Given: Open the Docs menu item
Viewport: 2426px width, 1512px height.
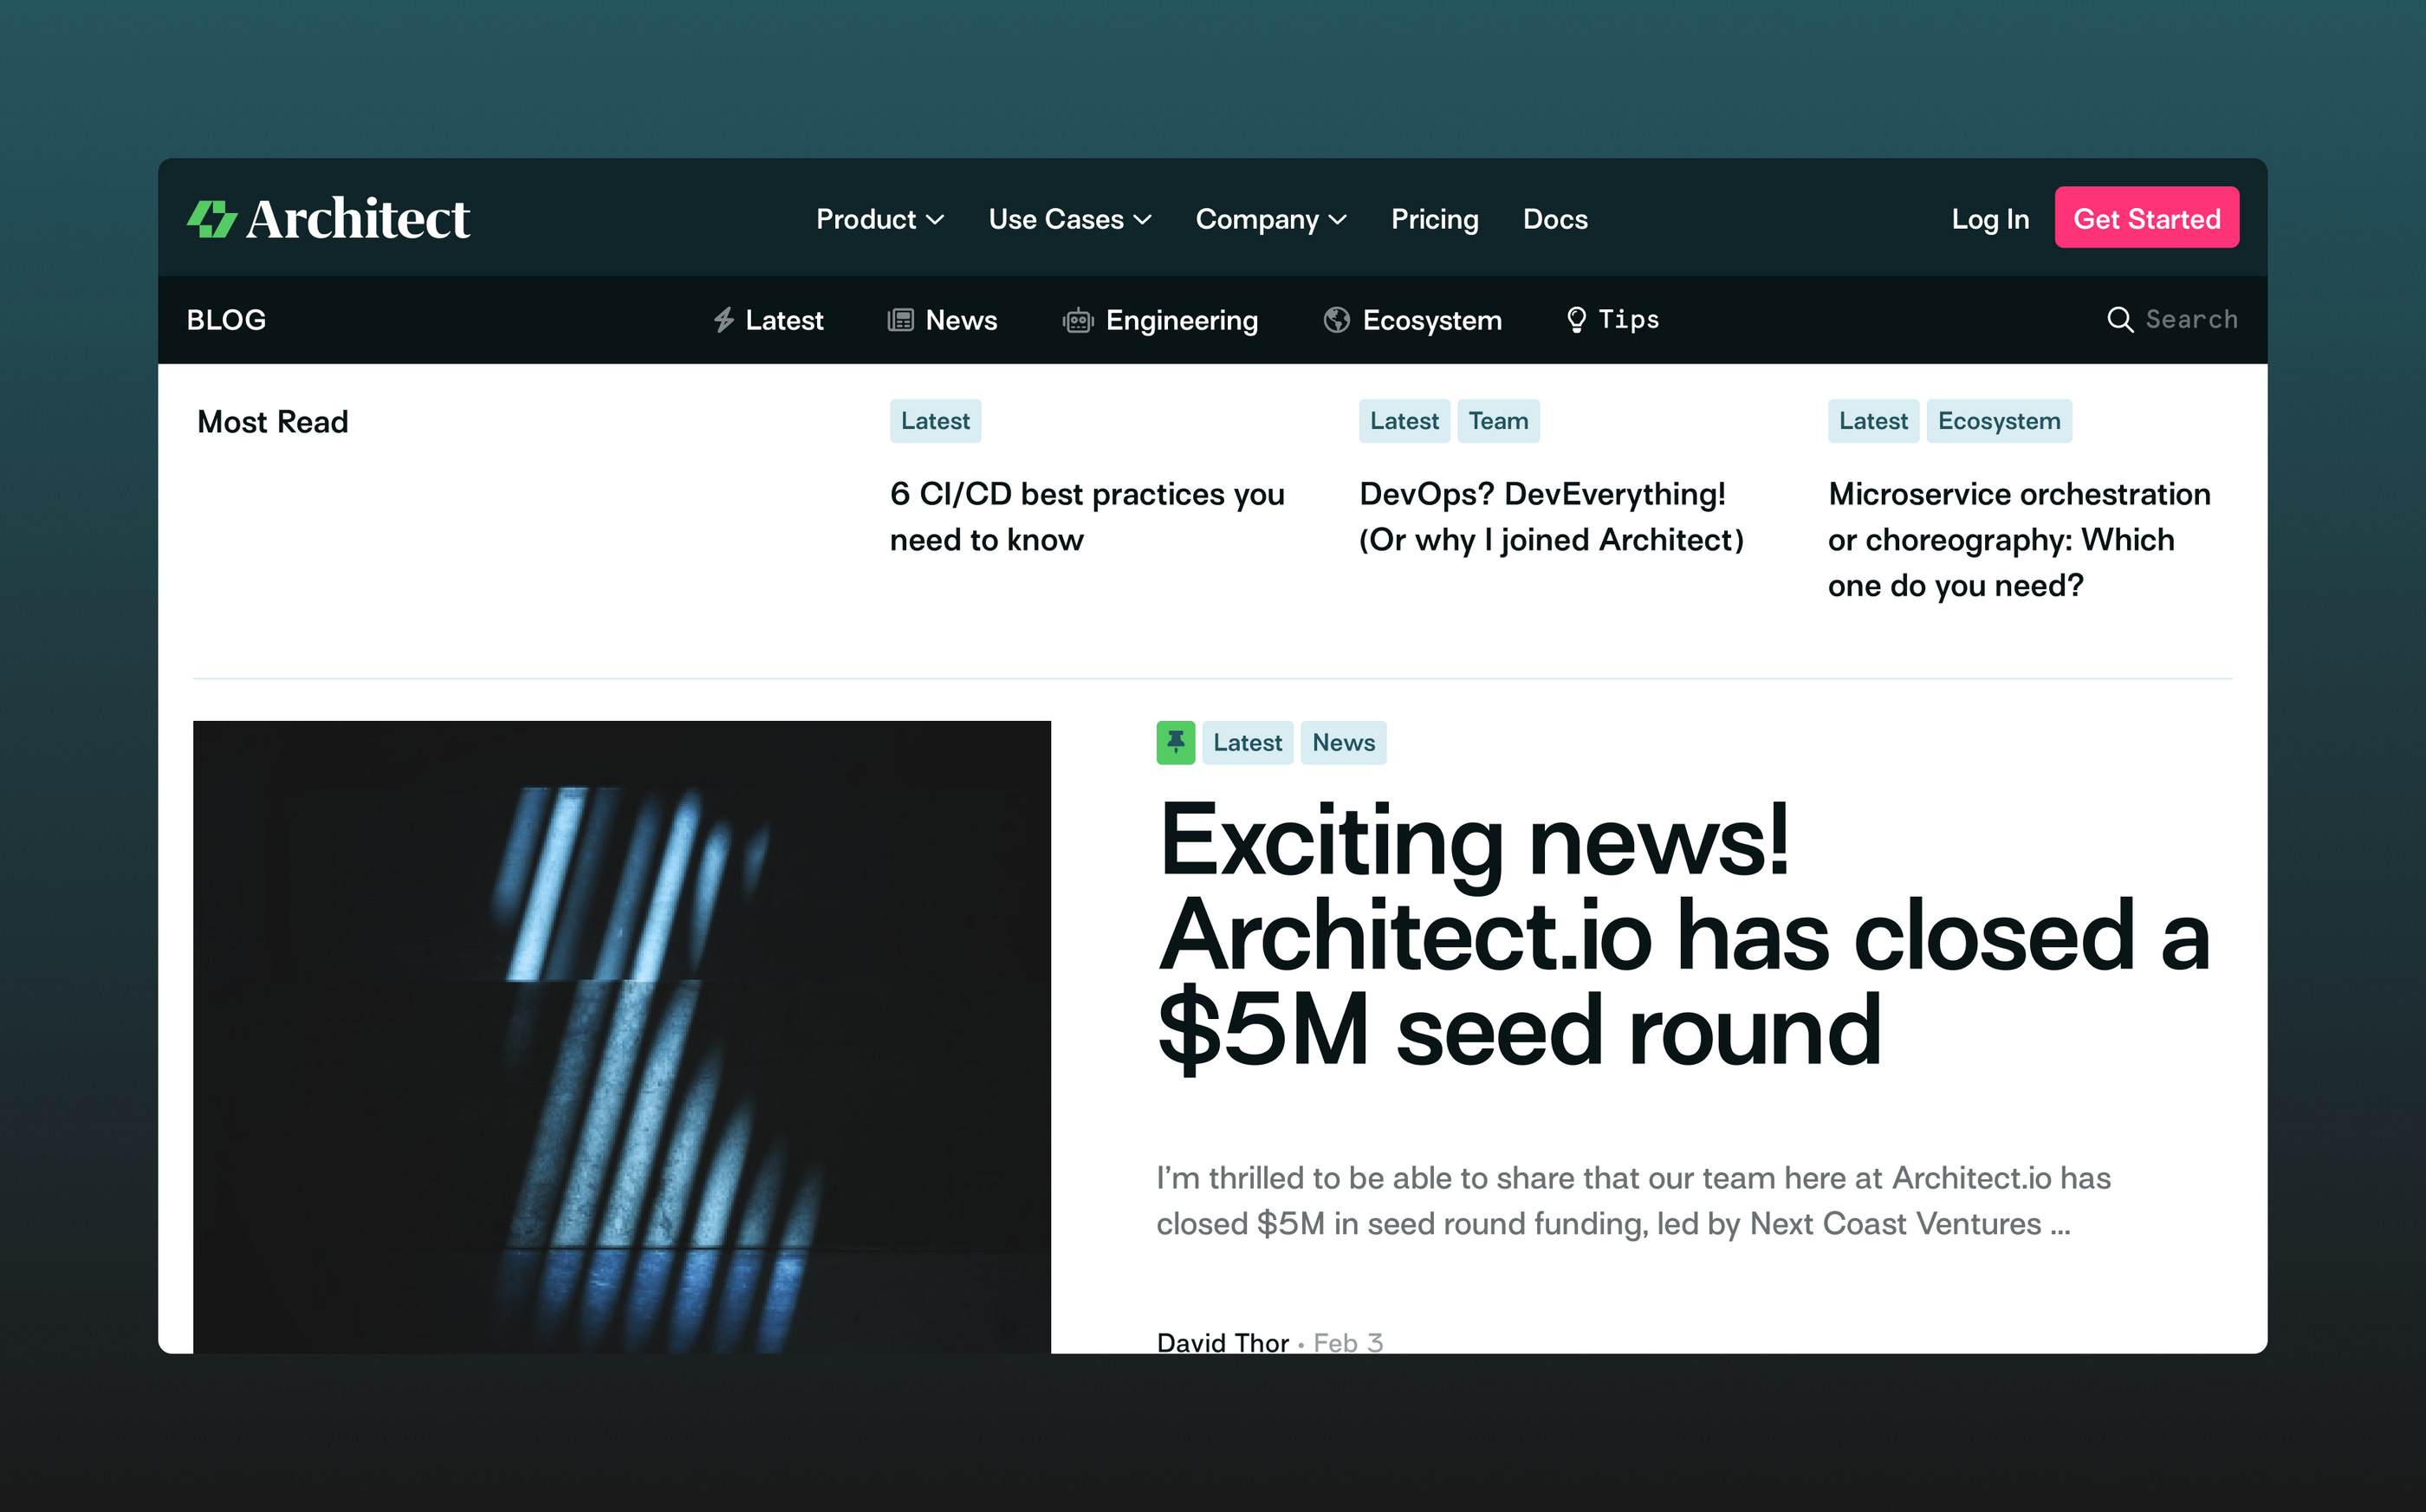Looking at the screenshot, I should [x=1554, y=219].
